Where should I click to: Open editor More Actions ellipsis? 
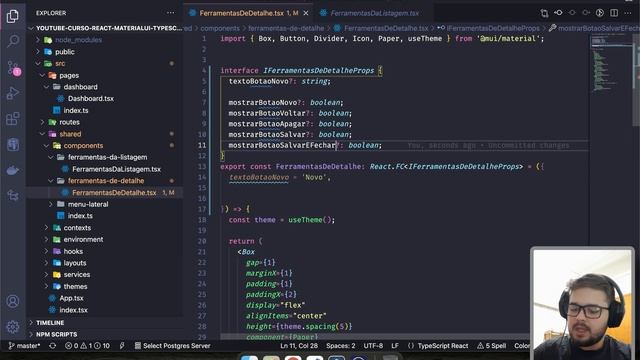point(628,13)
